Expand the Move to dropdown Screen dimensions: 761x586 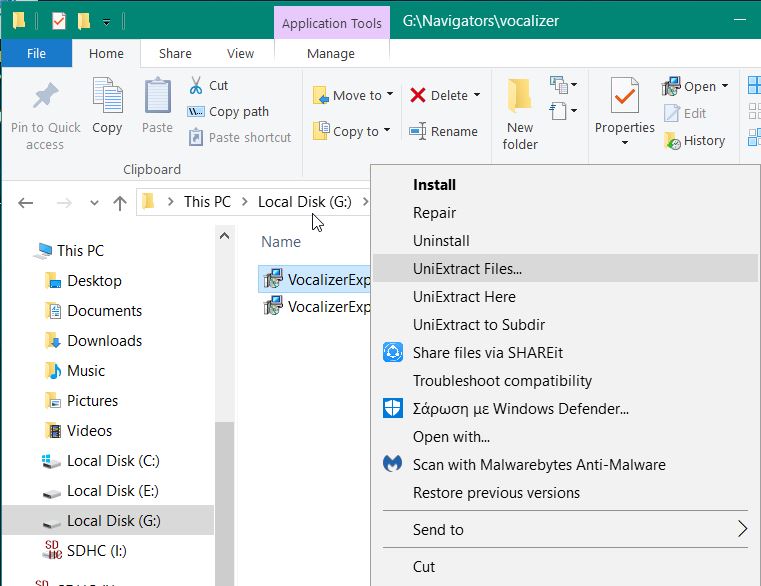pos(389,95)
